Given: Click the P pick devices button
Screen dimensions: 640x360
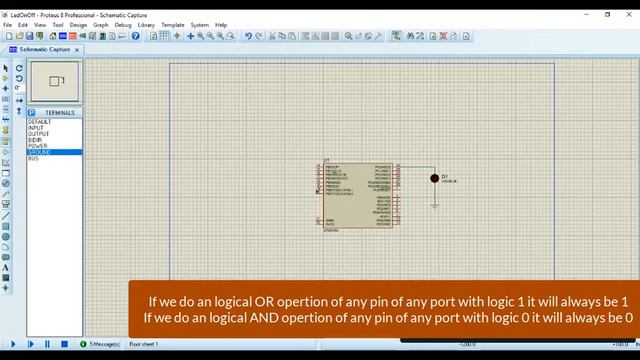Looking at the screenshot, I should (x=32, y=113).
